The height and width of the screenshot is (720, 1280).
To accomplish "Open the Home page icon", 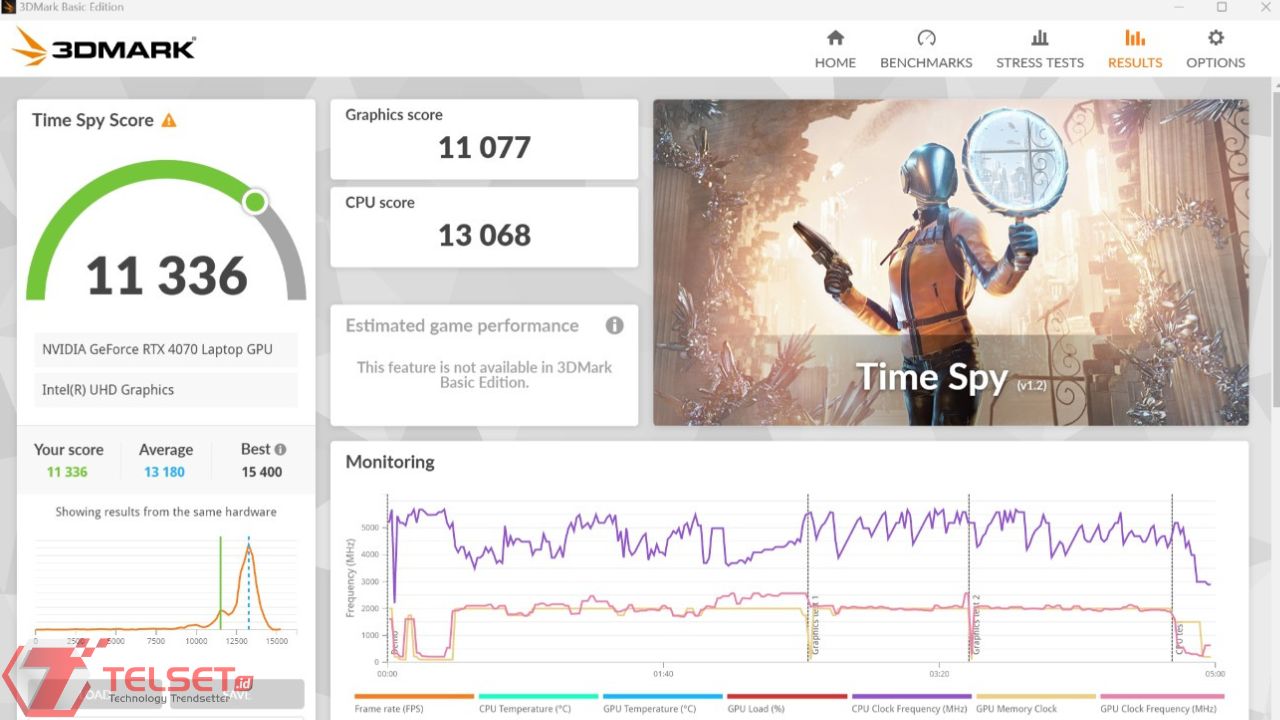I will coord(835,38).
